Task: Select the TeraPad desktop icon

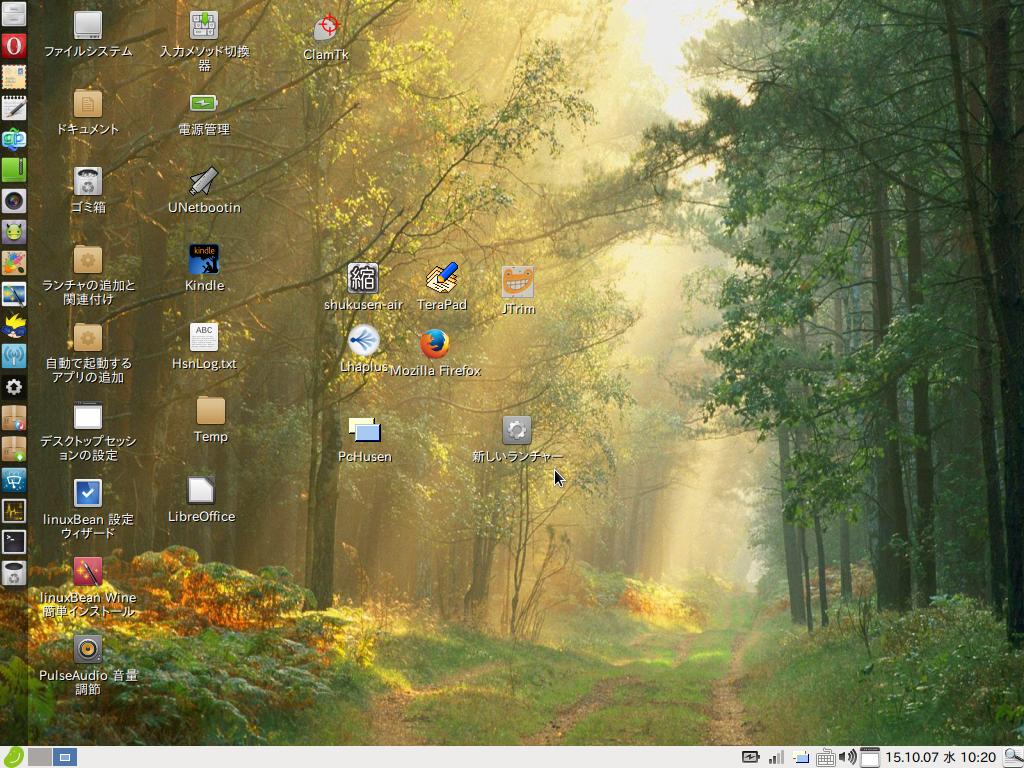Action: (442, 287)
